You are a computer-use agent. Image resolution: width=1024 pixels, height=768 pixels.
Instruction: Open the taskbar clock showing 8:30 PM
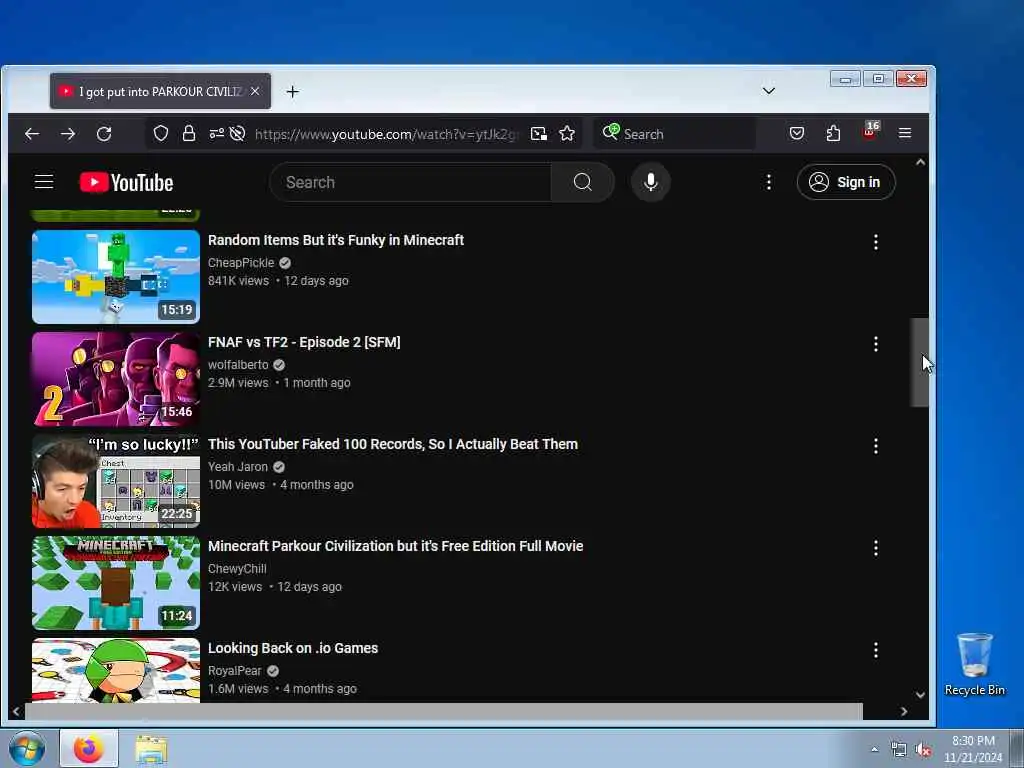[973, 749]
